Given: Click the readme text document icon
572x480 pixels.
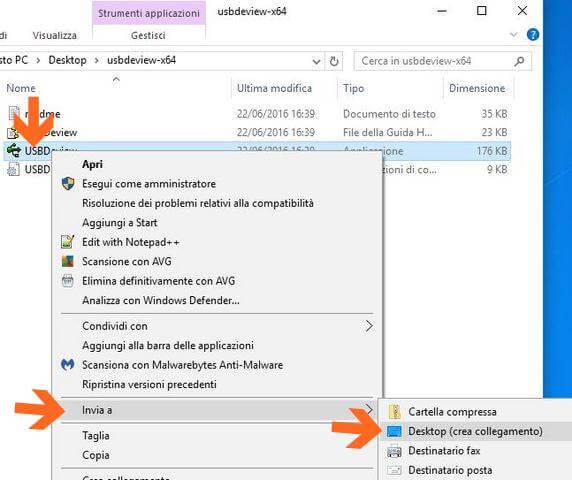Looking at the screenshot, I should tap(14, 113).
